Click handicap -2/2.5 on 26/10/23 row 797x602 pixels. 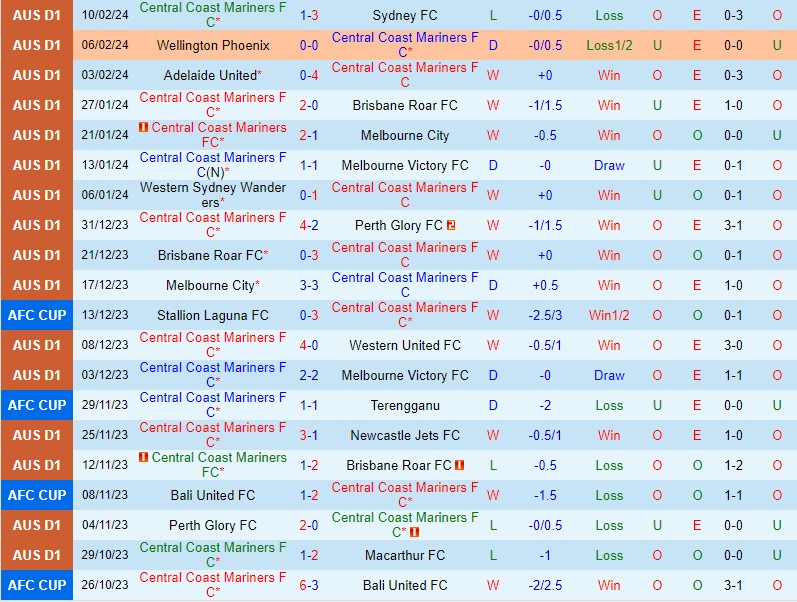(x=545, y=585)
